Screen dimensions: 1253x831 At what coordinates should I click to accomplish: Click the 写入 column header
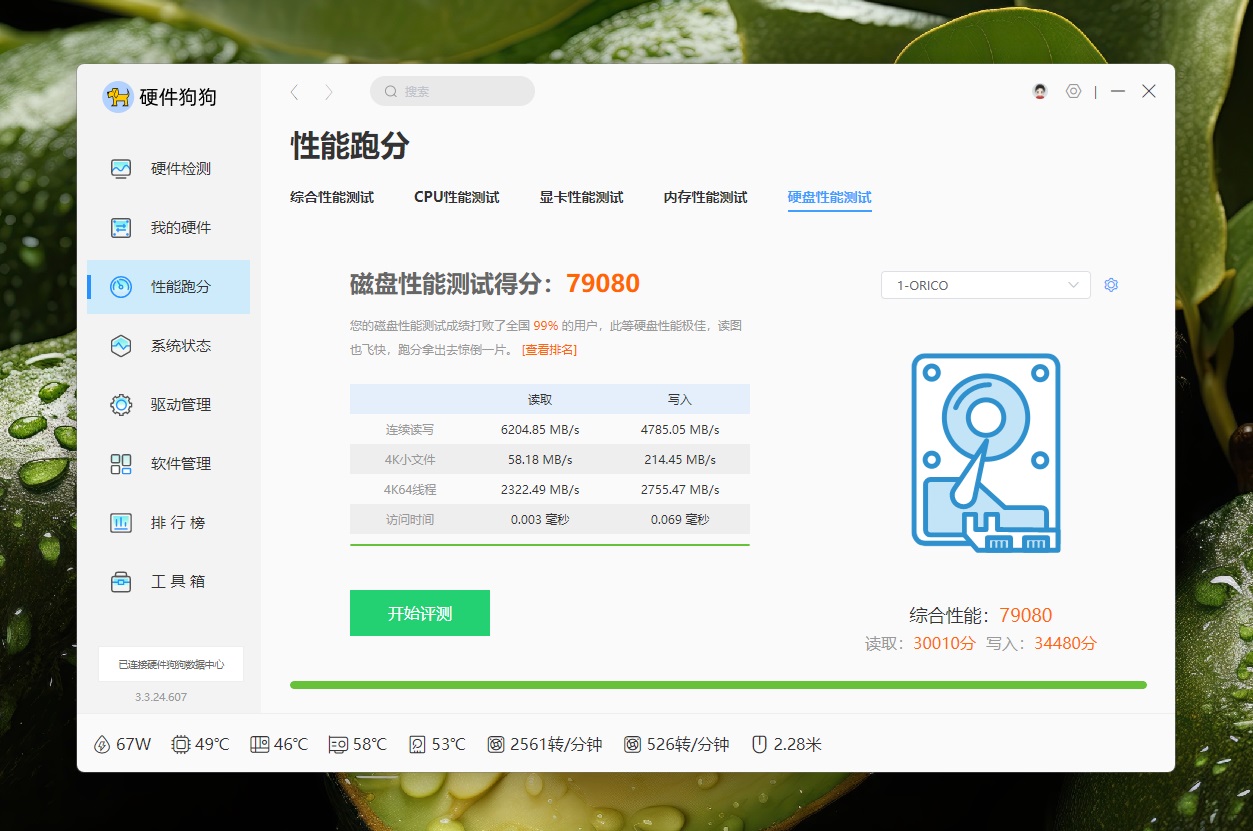point(680,399)
